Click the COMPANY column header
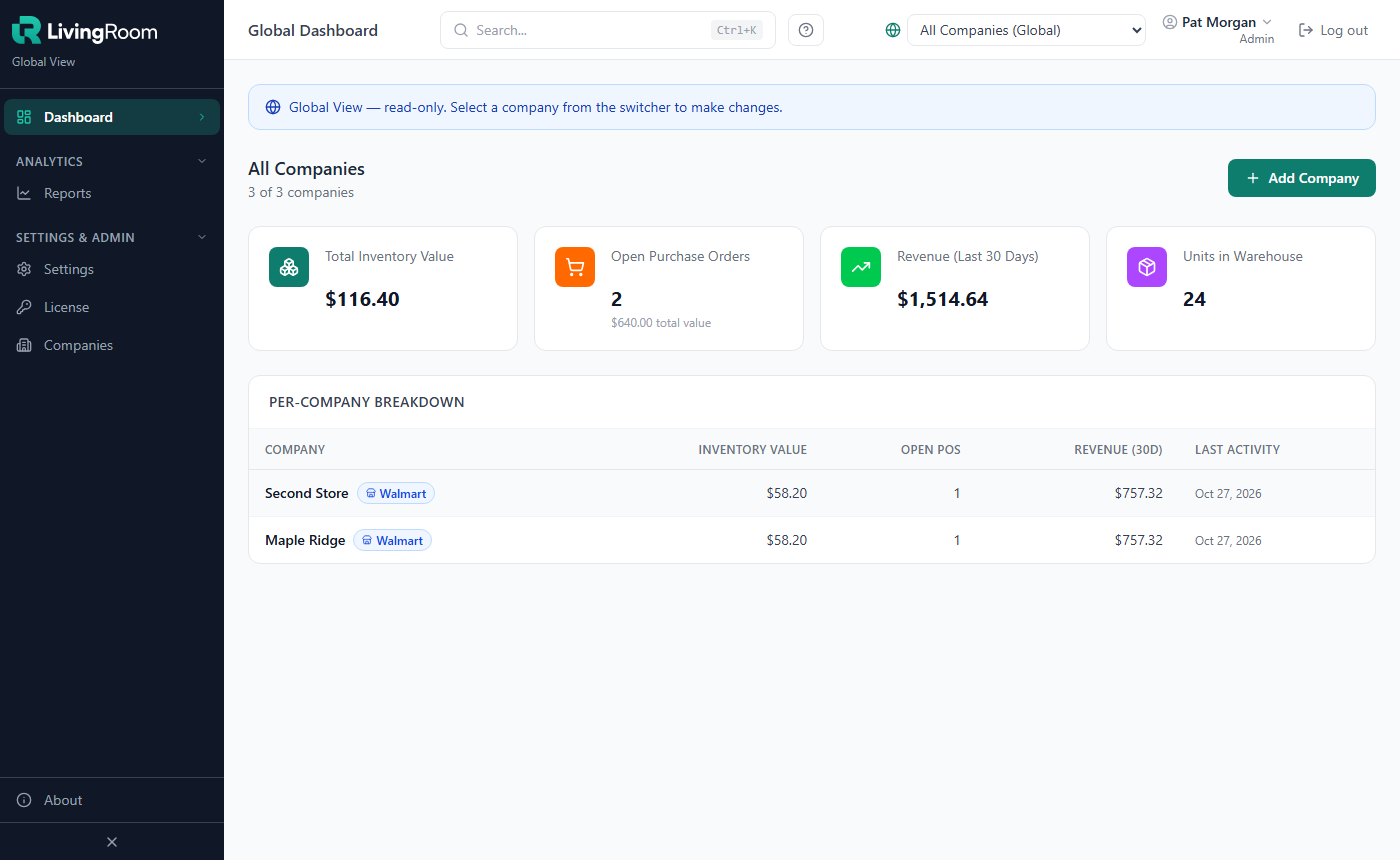 coord(295,450)
